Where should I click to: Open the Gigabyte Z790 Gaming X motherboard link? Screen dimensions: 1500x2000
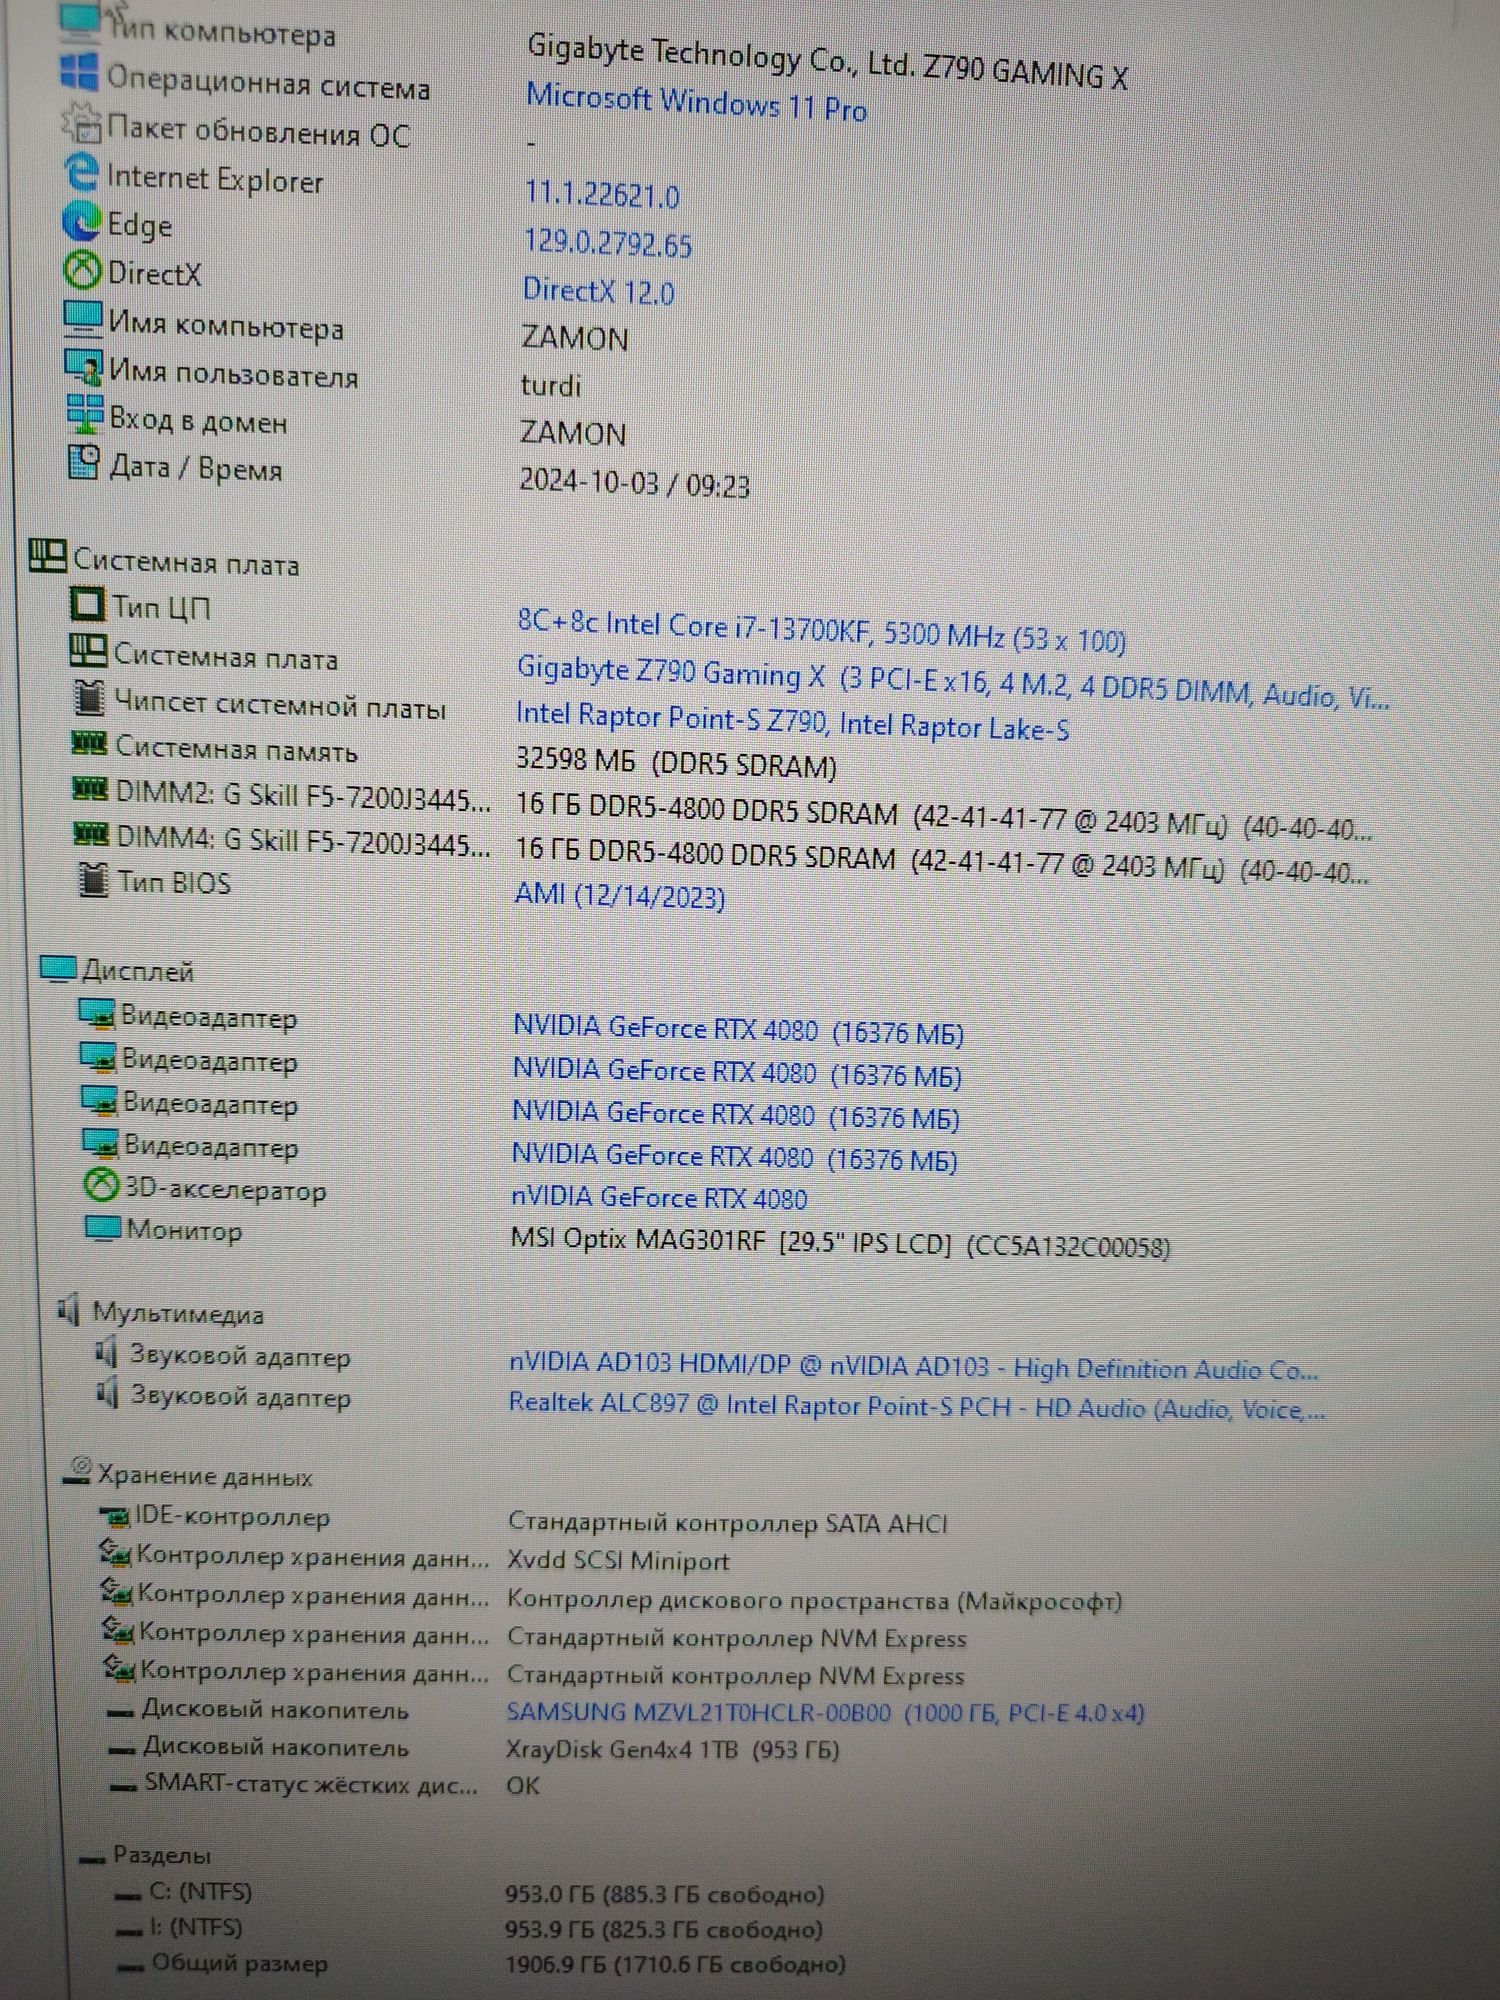[953, 682]
